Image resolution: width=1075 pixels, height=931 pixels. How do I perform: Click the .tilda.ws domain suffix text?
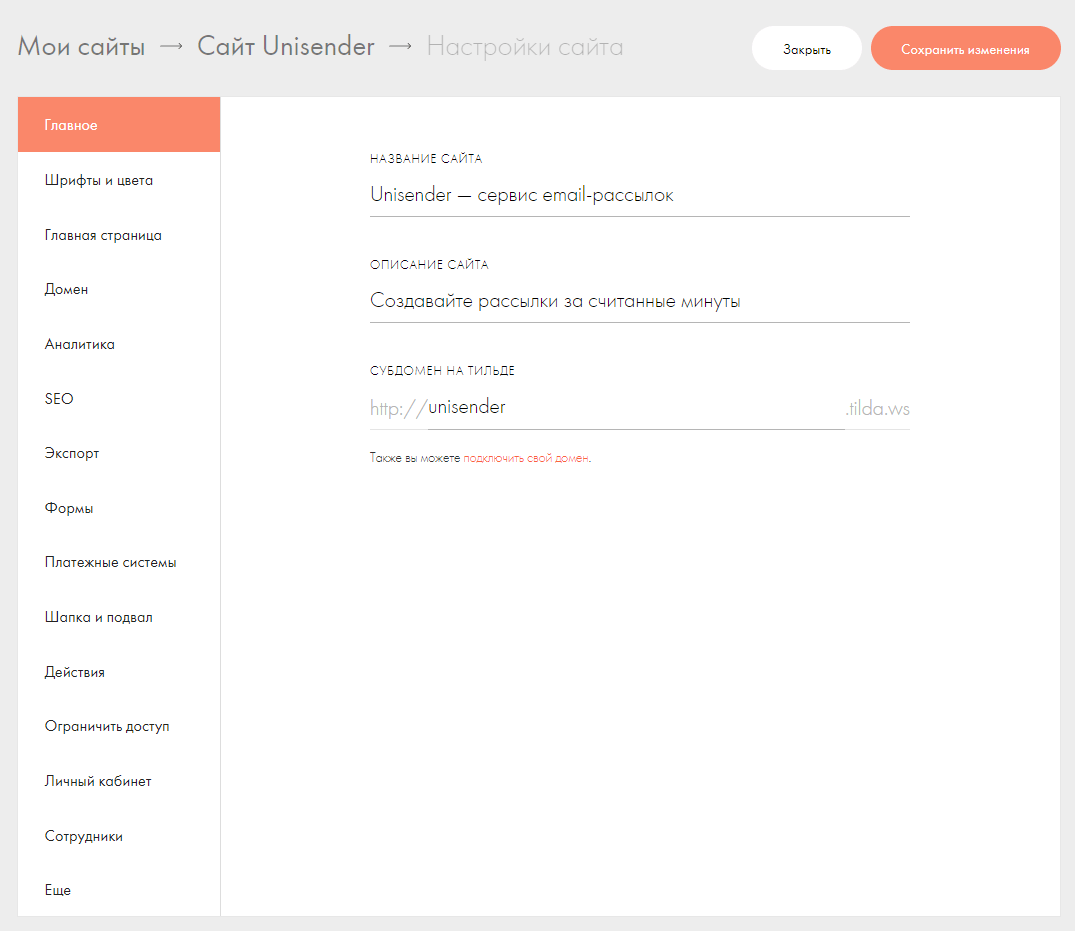point(878,409)
